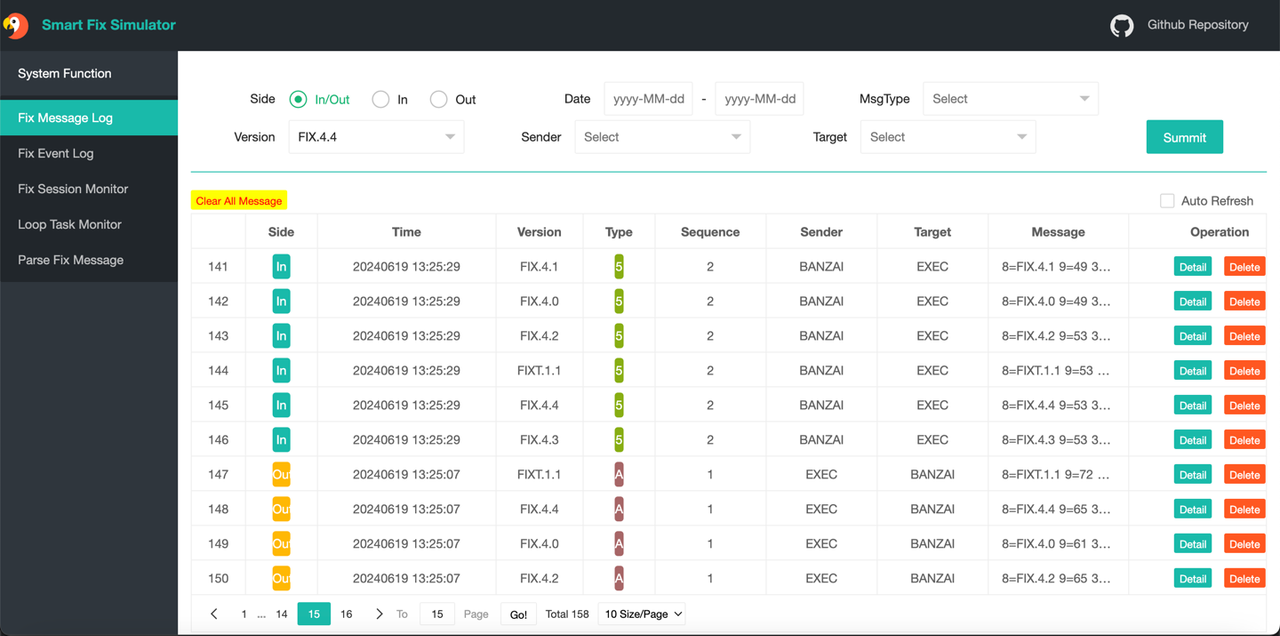This screenshot has width=1280, height=636.
Task: Change the 10 Size/Page dropdown
Action: [642, 614]
